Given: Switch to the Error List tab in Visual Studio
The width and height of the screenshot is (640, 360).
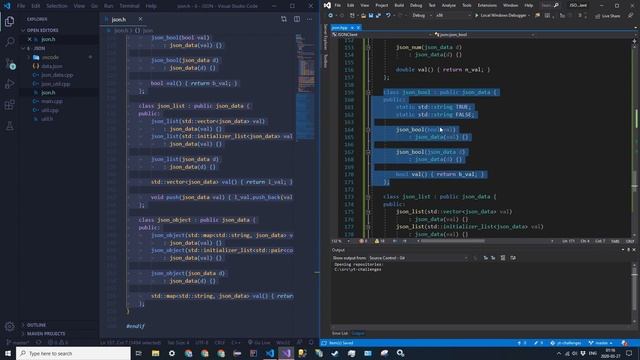Looking at the screenshot, I should [x=340, y=333].
